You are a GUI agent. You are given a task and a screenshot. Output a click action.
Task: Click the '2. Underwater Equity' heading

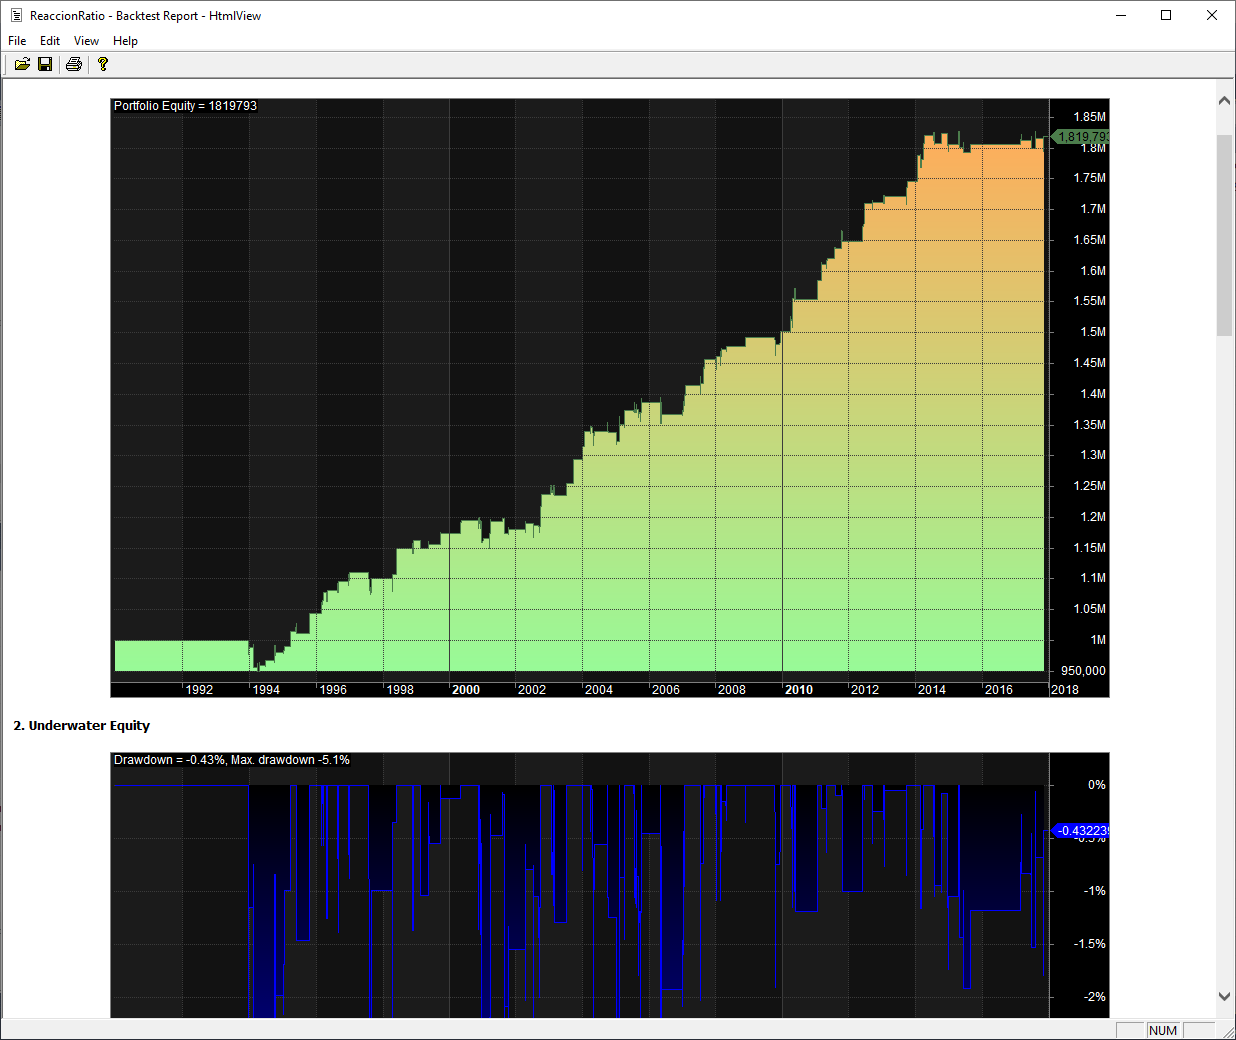82,726
